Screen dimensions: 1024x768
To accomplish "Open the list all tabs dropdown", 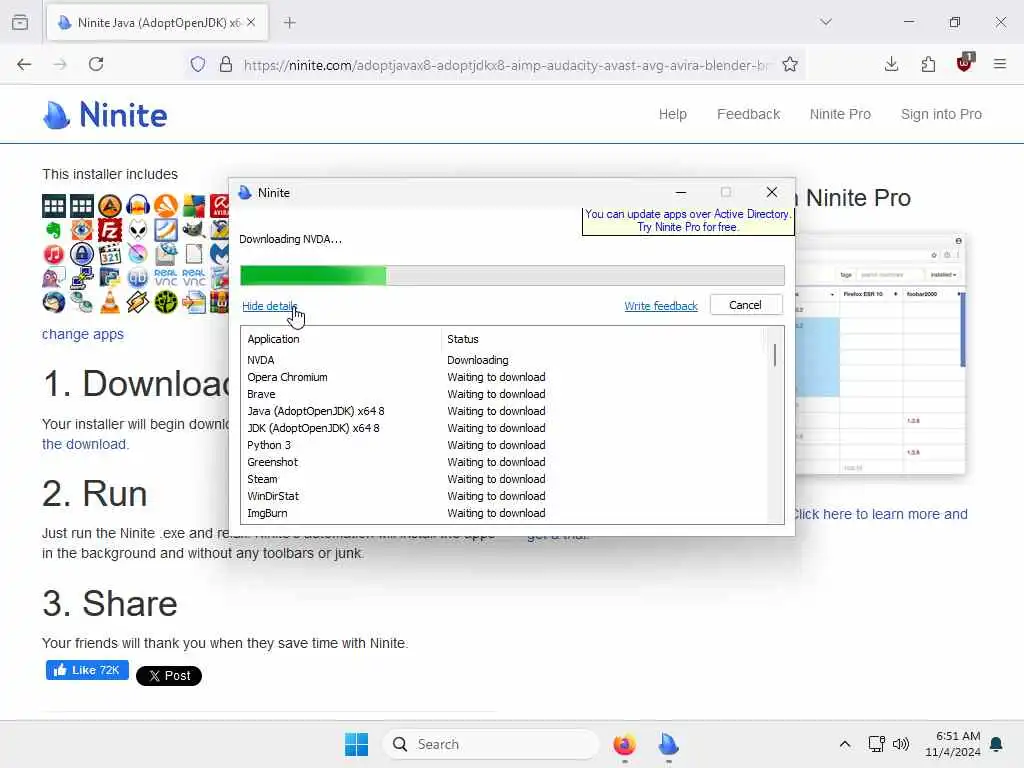I will [x=825, y=22].
